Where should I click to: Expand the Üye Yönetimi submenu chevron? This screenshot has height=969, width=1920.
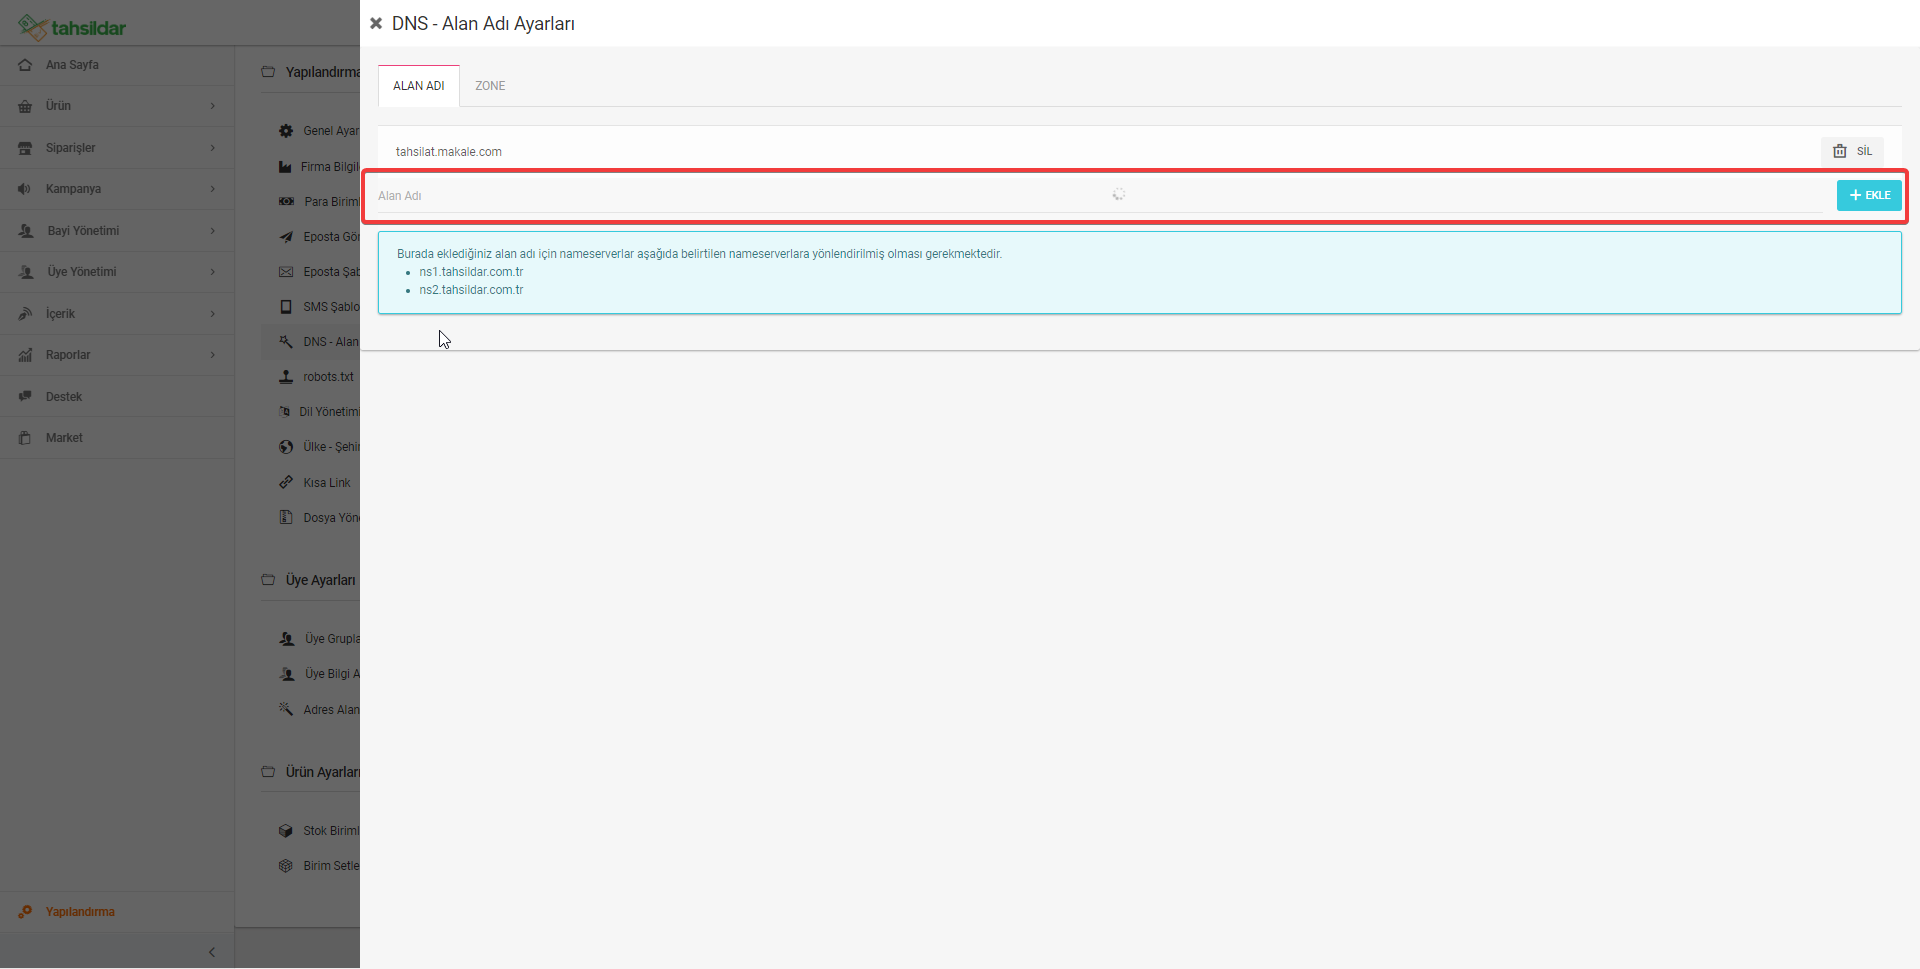[213, 272]
